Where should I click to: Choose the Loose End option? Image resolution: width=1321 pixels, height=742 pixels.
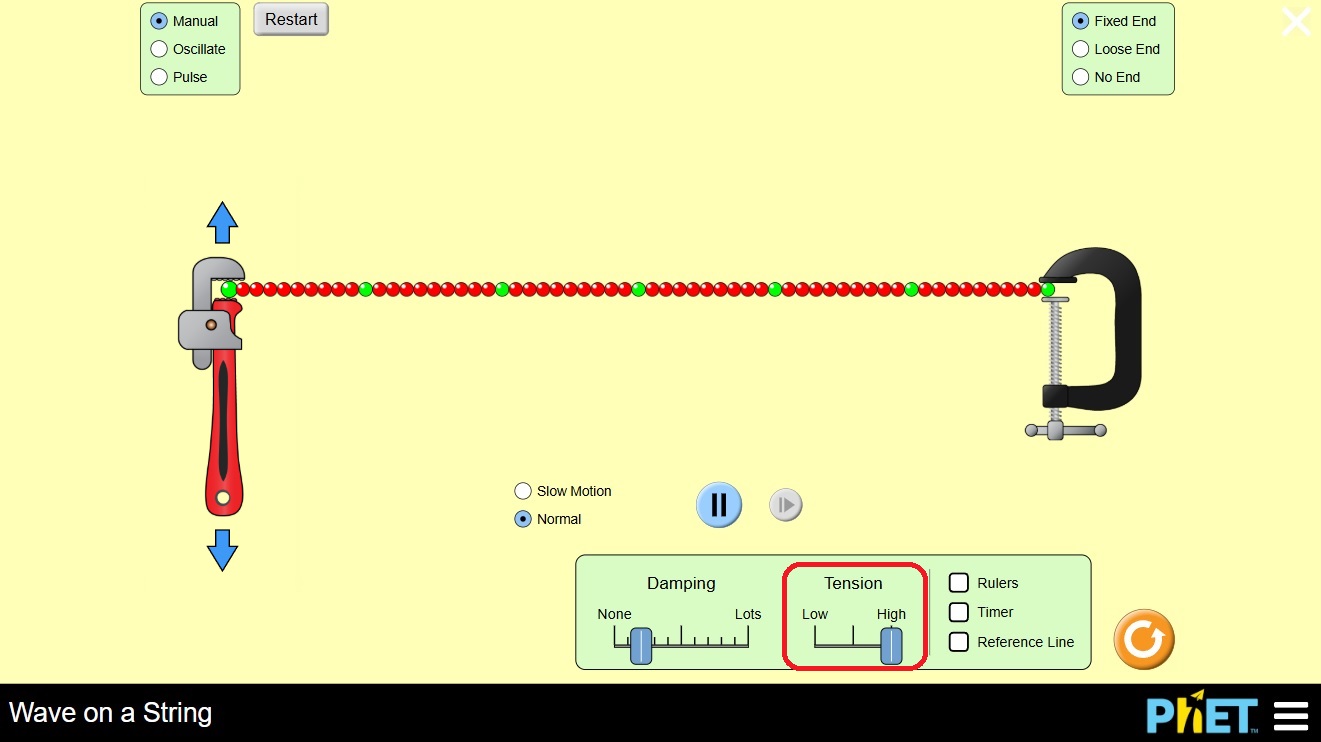pyautogui.click(x=1080, y=49)
